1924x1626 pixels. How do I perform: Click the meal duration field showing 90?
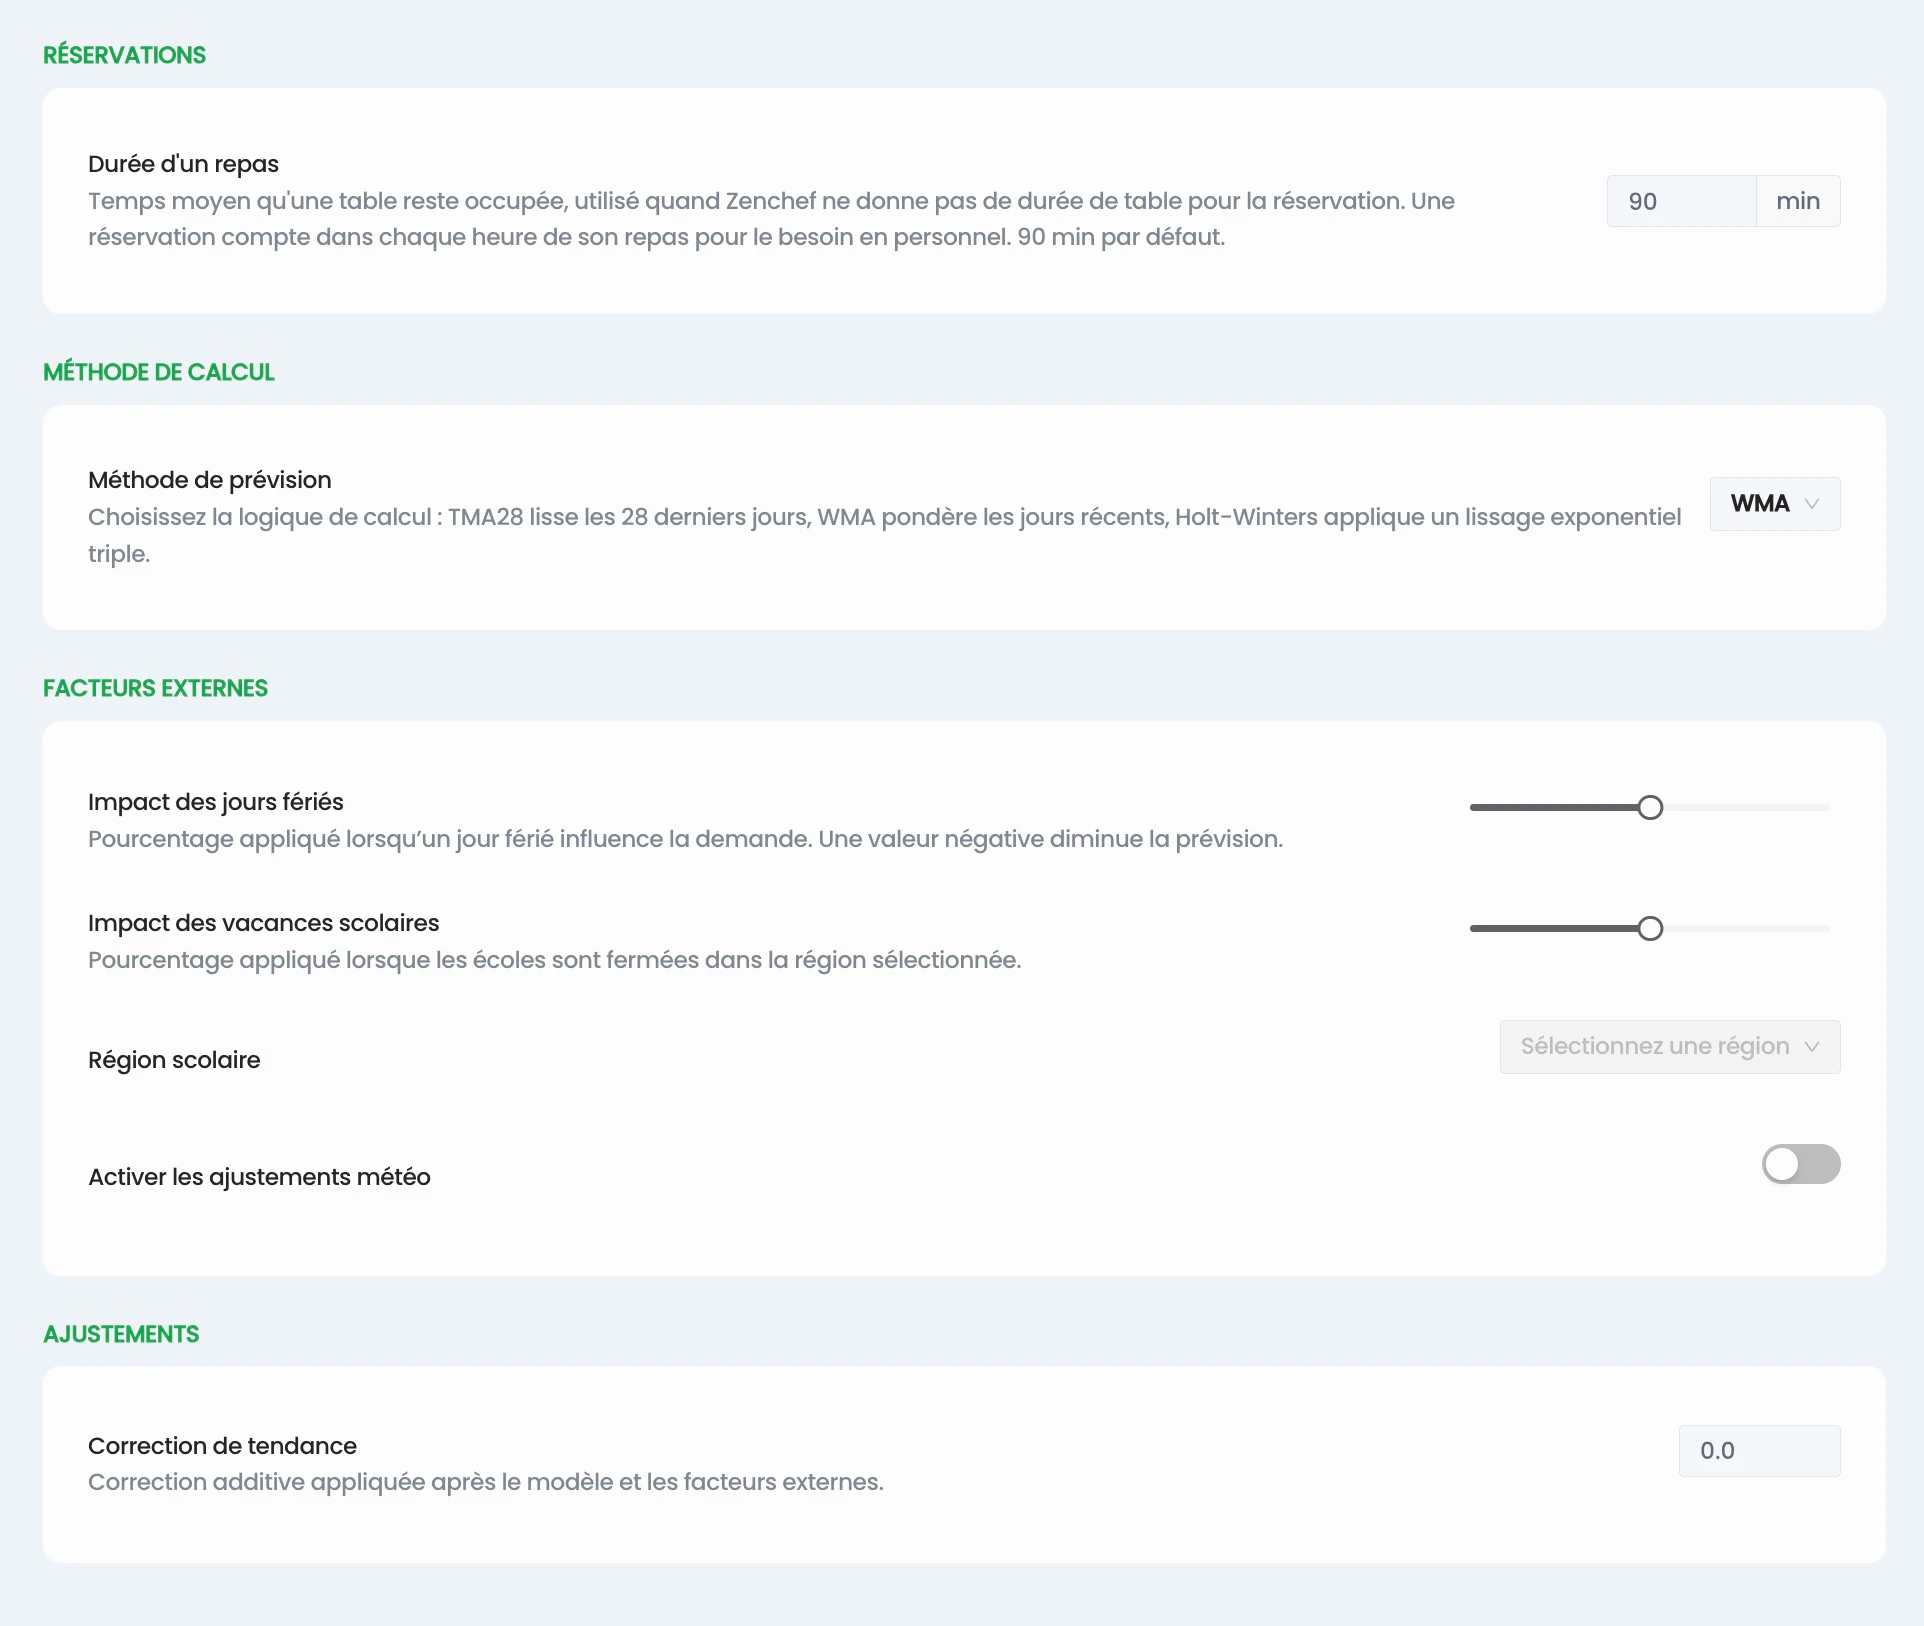pyautogui.click(x=1681, y=201)
